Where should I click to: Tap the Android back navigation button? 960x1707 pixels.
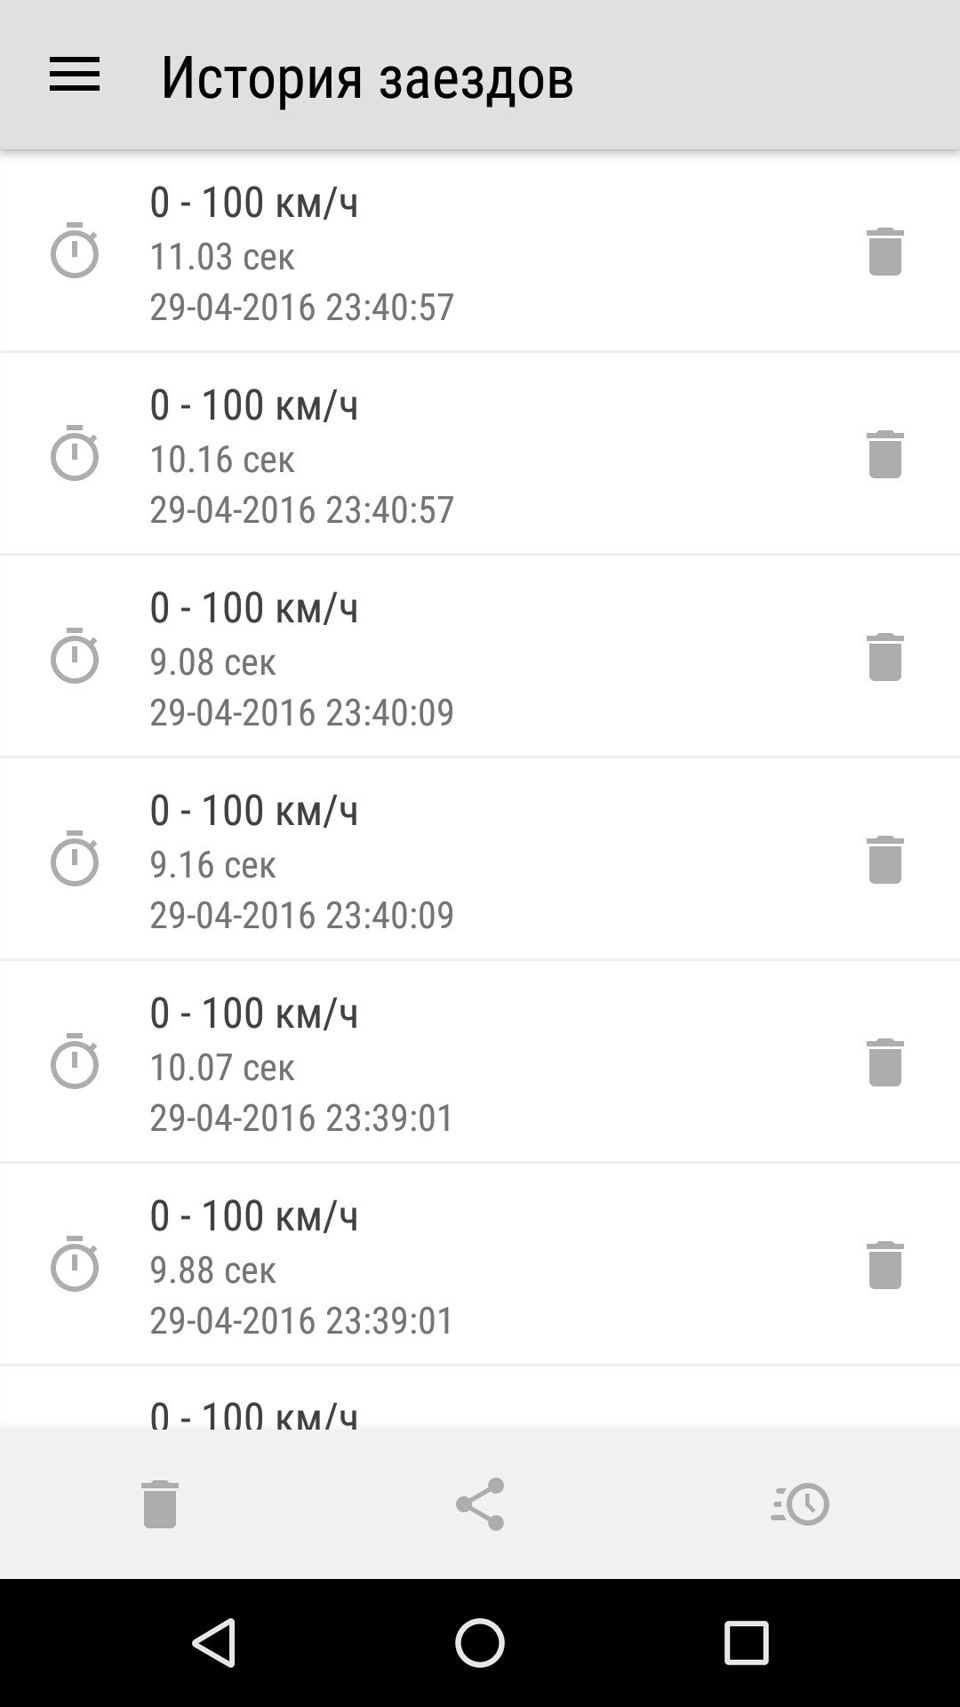coord(214,1642)
